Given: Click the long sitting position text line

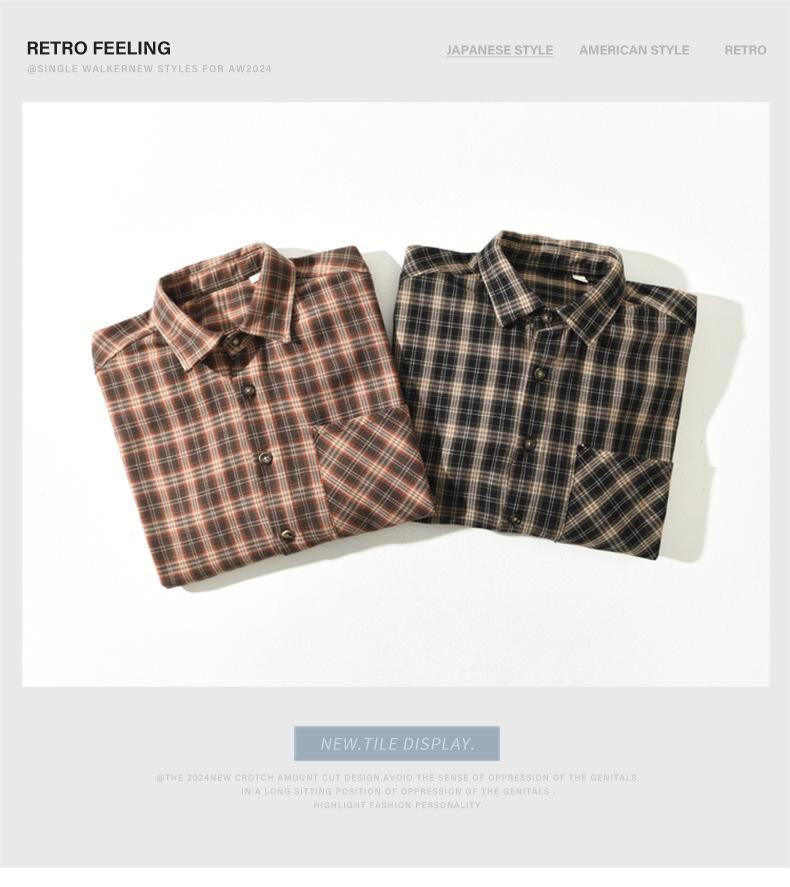Looking at the screenshot, I should (398, 791).
